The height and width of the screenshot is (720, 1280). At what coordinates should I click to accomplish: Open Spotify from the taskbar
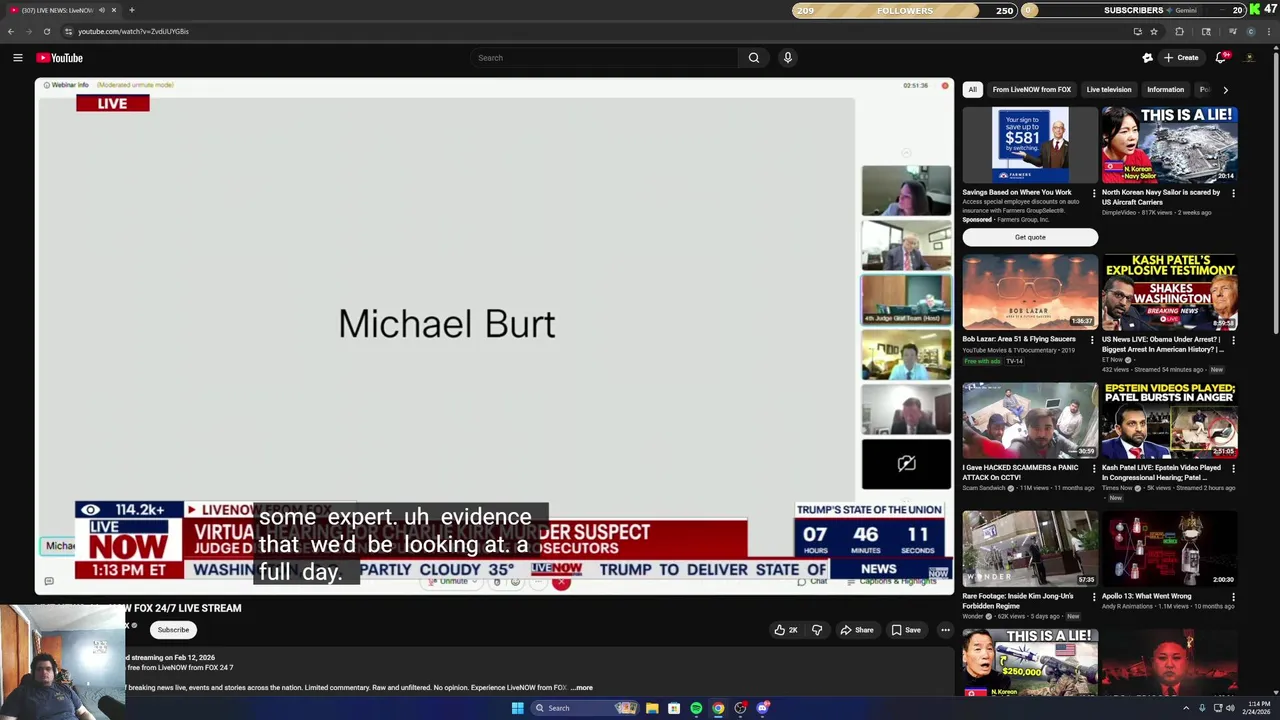[x=696, y=708]
